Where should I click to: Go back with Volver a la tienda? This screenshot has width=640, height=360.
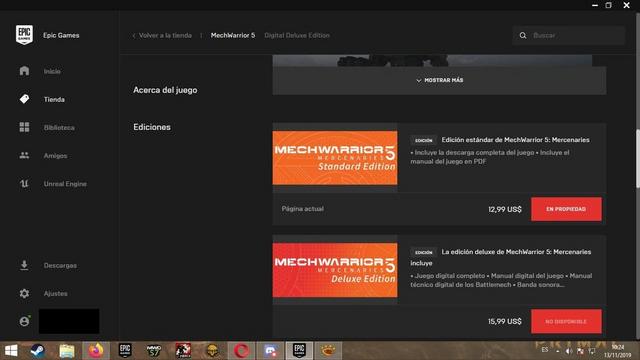click(x=162, y=36)
